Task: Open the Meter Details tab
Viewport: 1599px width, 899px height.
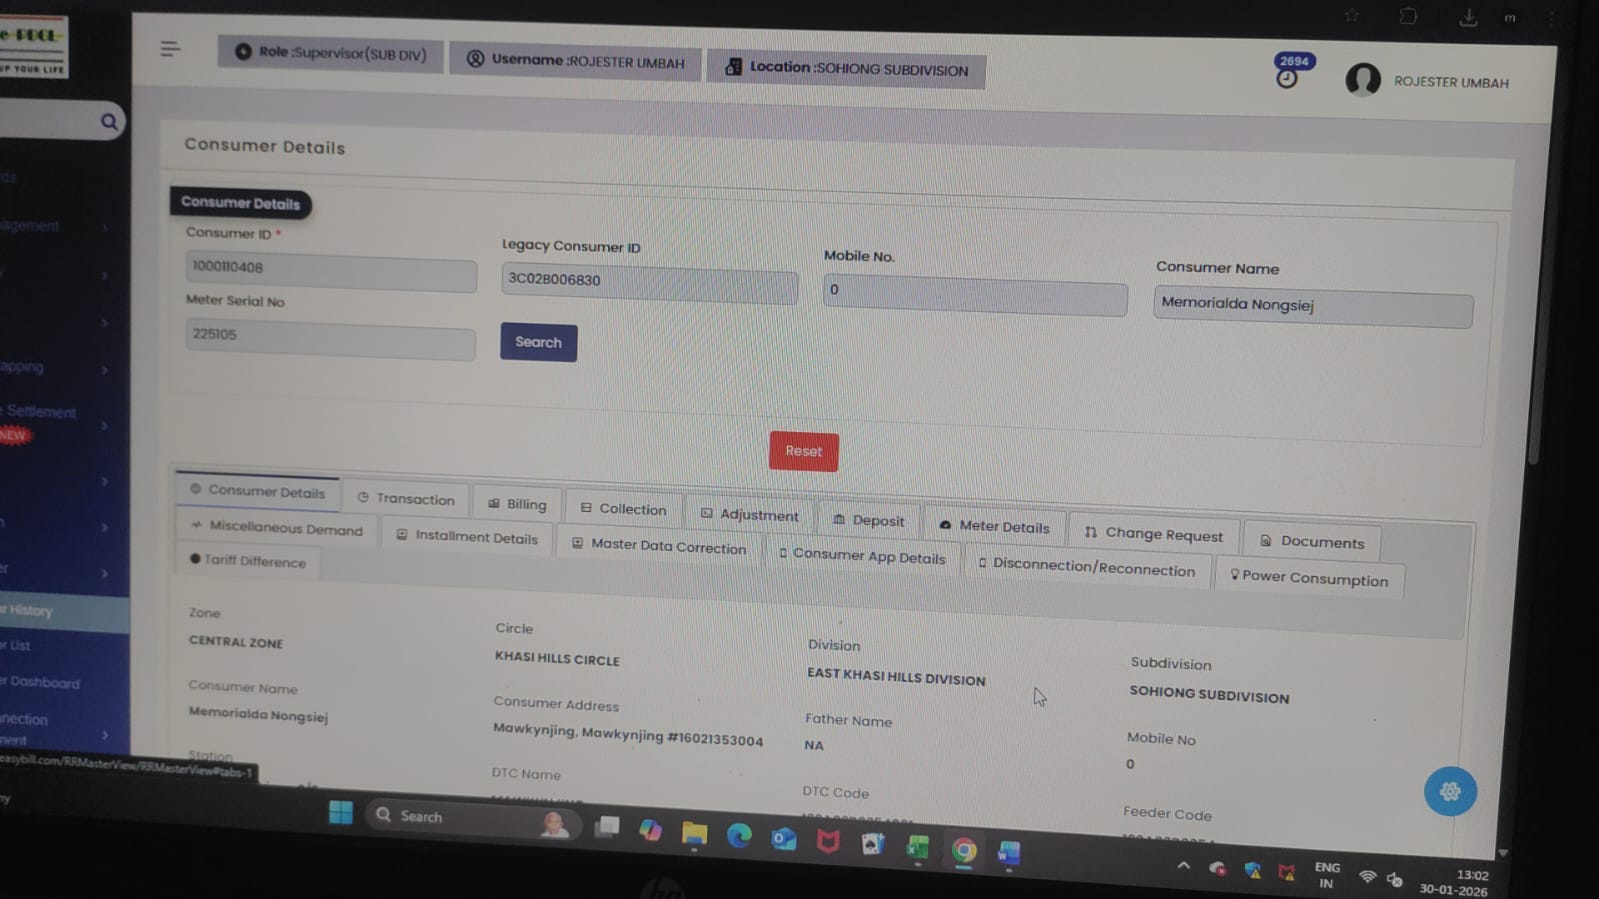Action: pyautogui.click(x=994, y=527)
